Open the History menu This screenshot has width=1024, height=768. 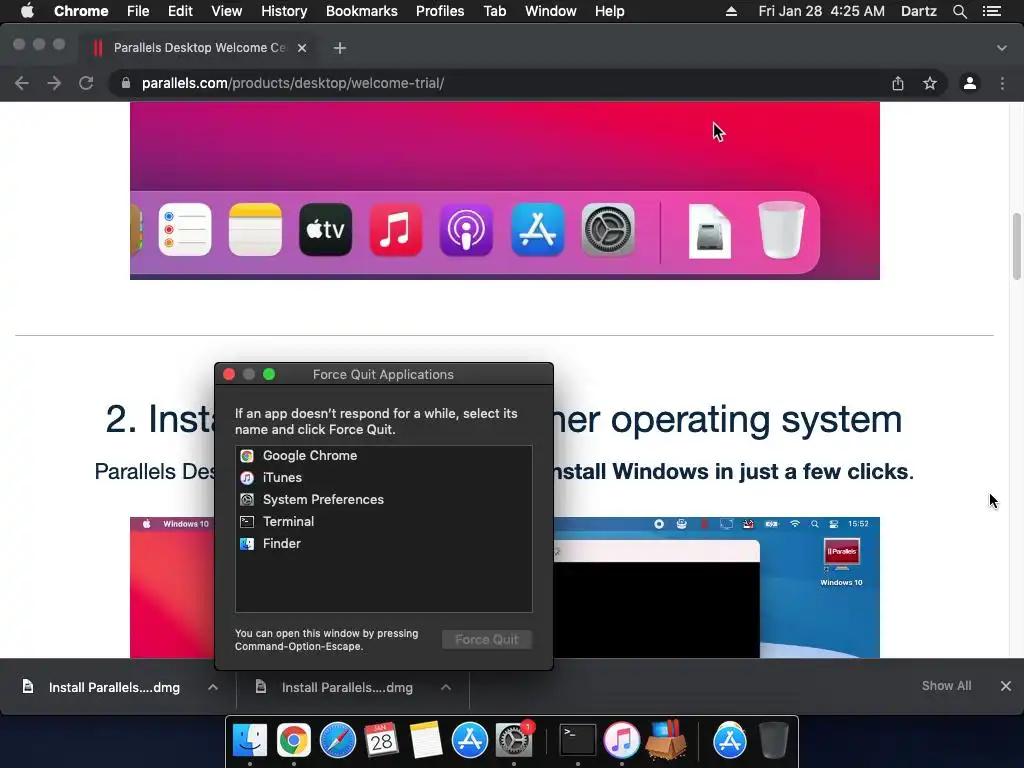tap(284, 11)
